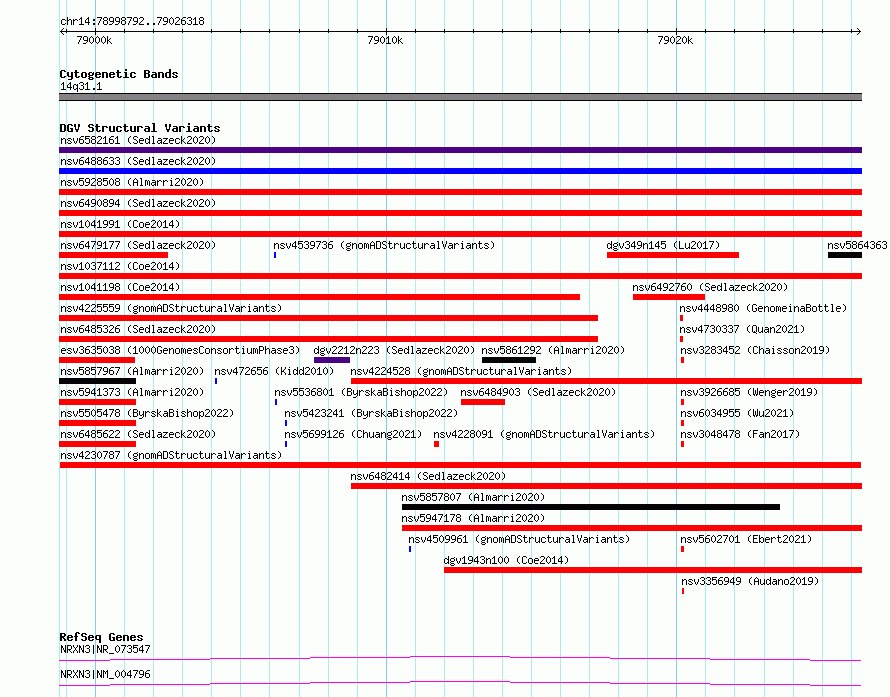
Task: Open nsv6488633 (Sedlazeck2020) variant
Action: [x=138, y=161]
